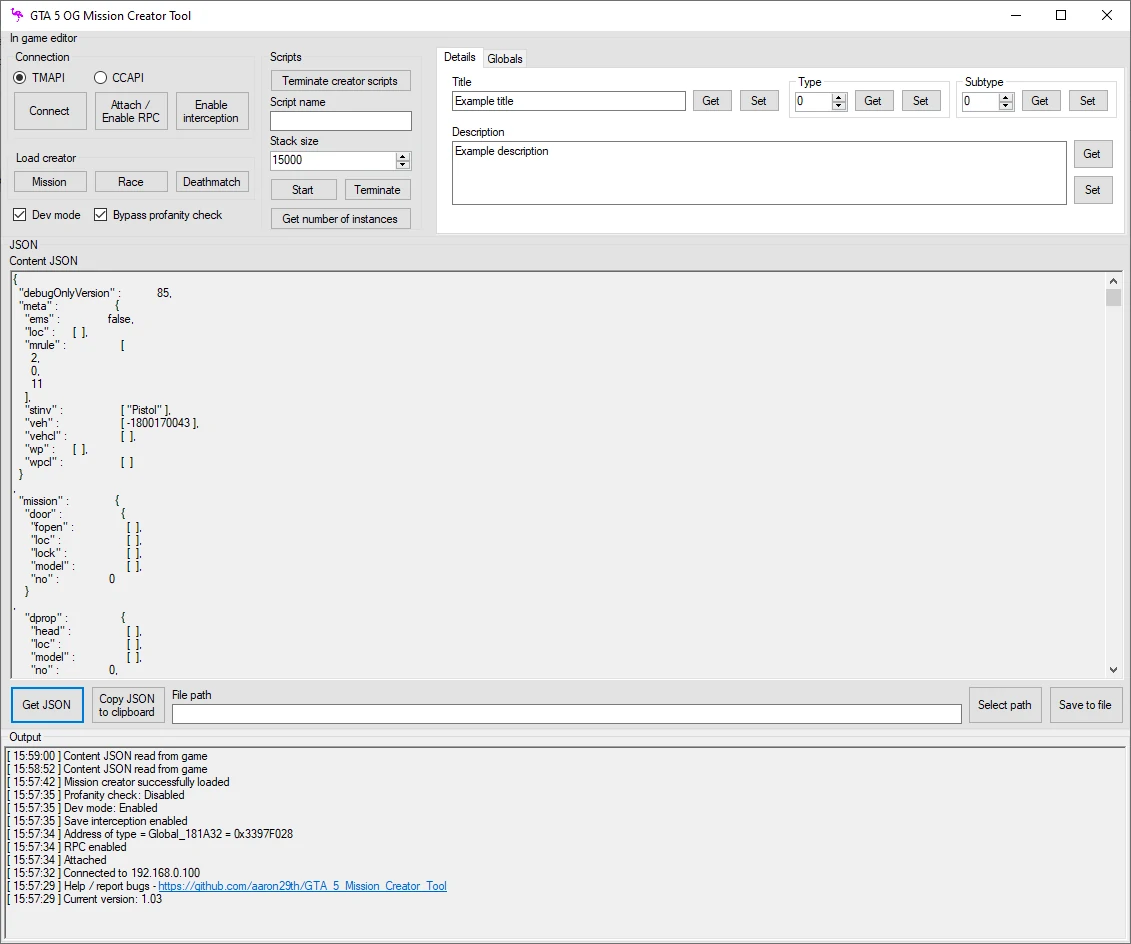Load the Mission creator
Viewport: 1131px width, 944px height.
[50, 182]
